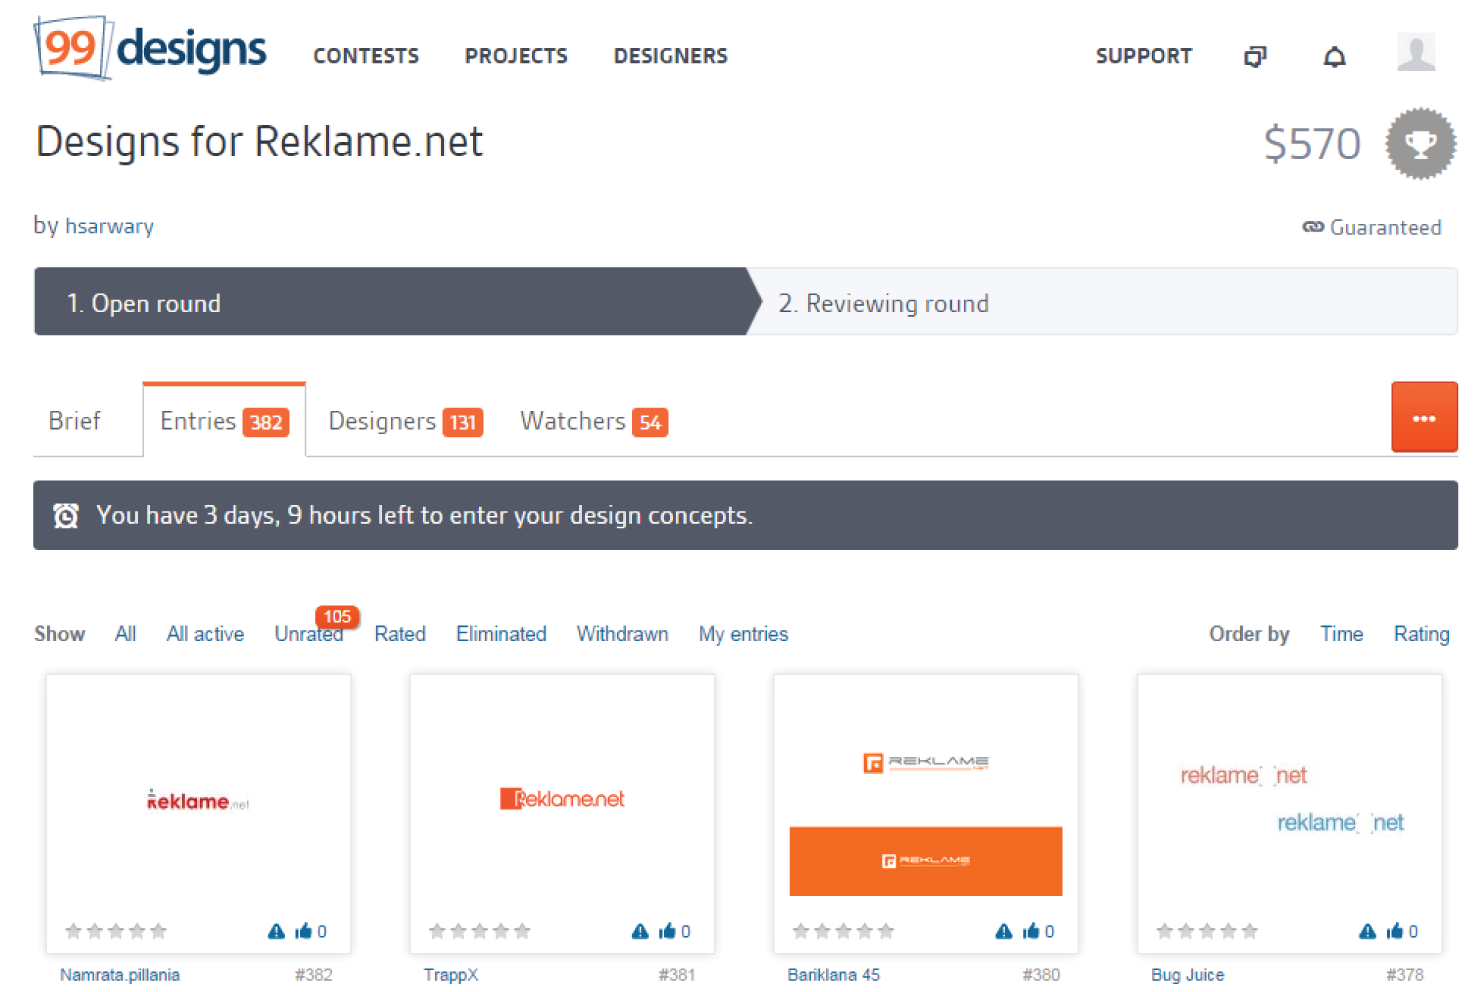Click the trophy prize badge icon
Viewport: 1478px width, 992px height.
click(1420, 144)
